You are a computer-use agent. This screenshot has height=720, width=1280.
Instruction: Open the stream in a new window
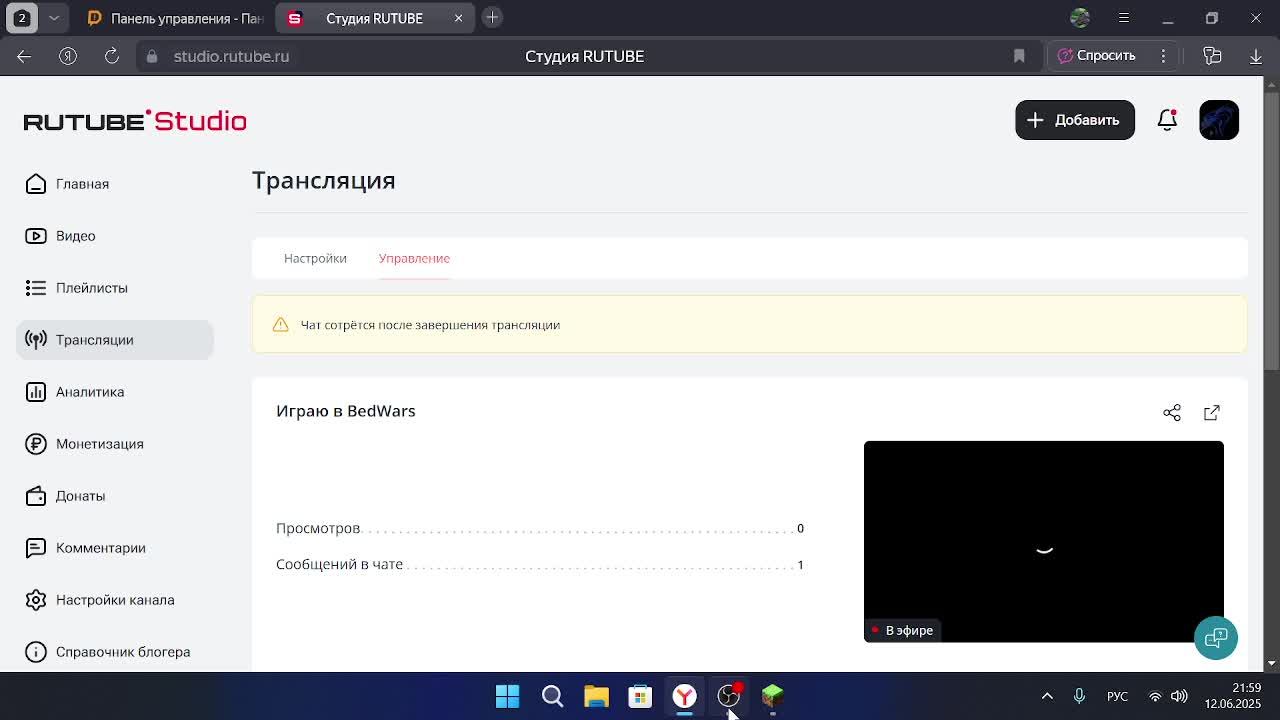1212,412
